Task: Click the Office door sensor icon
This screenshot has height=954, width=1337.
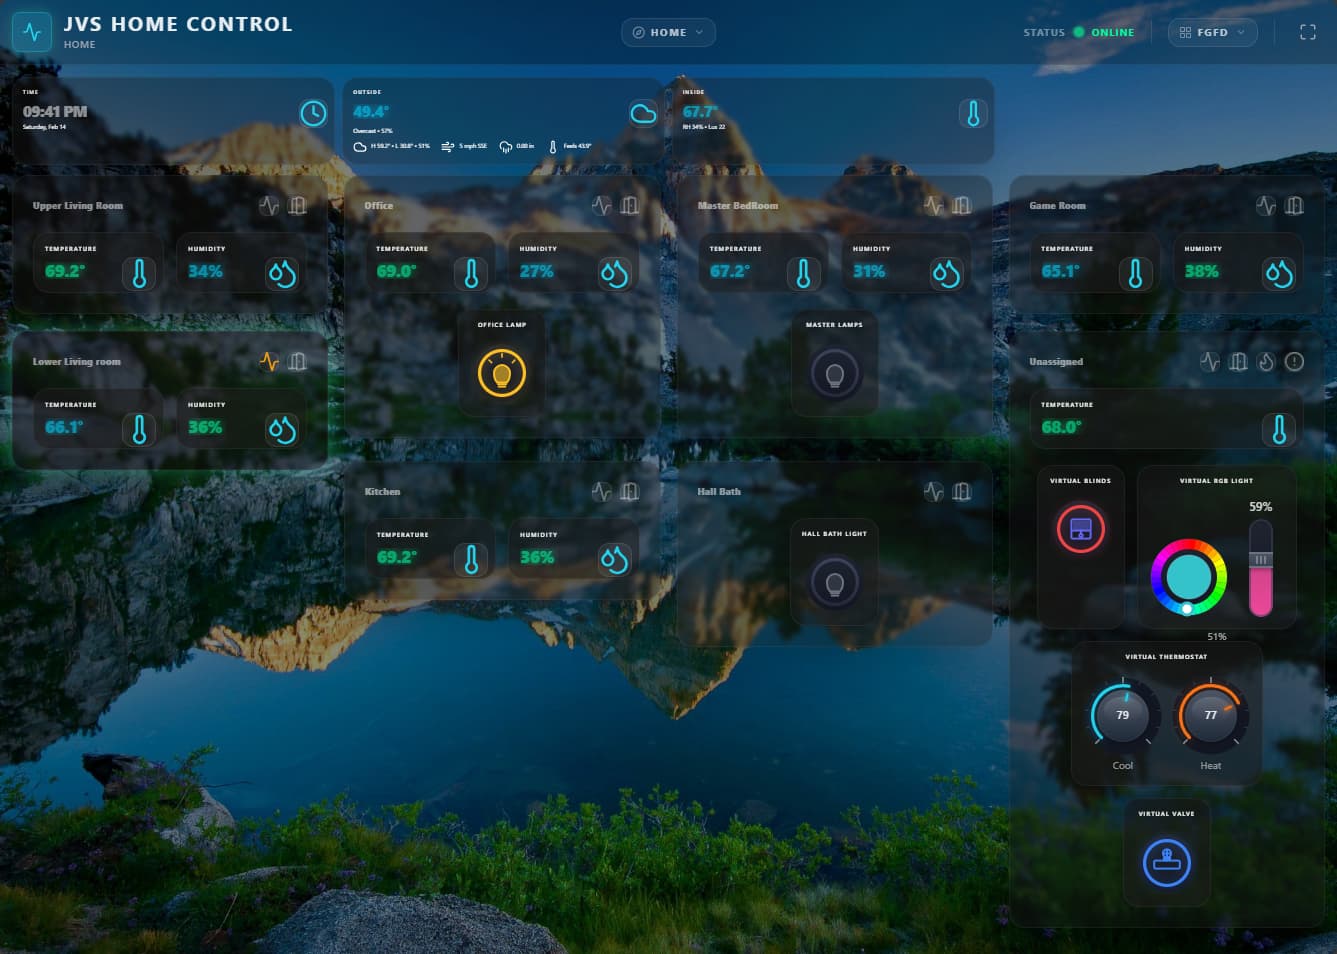Action: coord(629,206)
